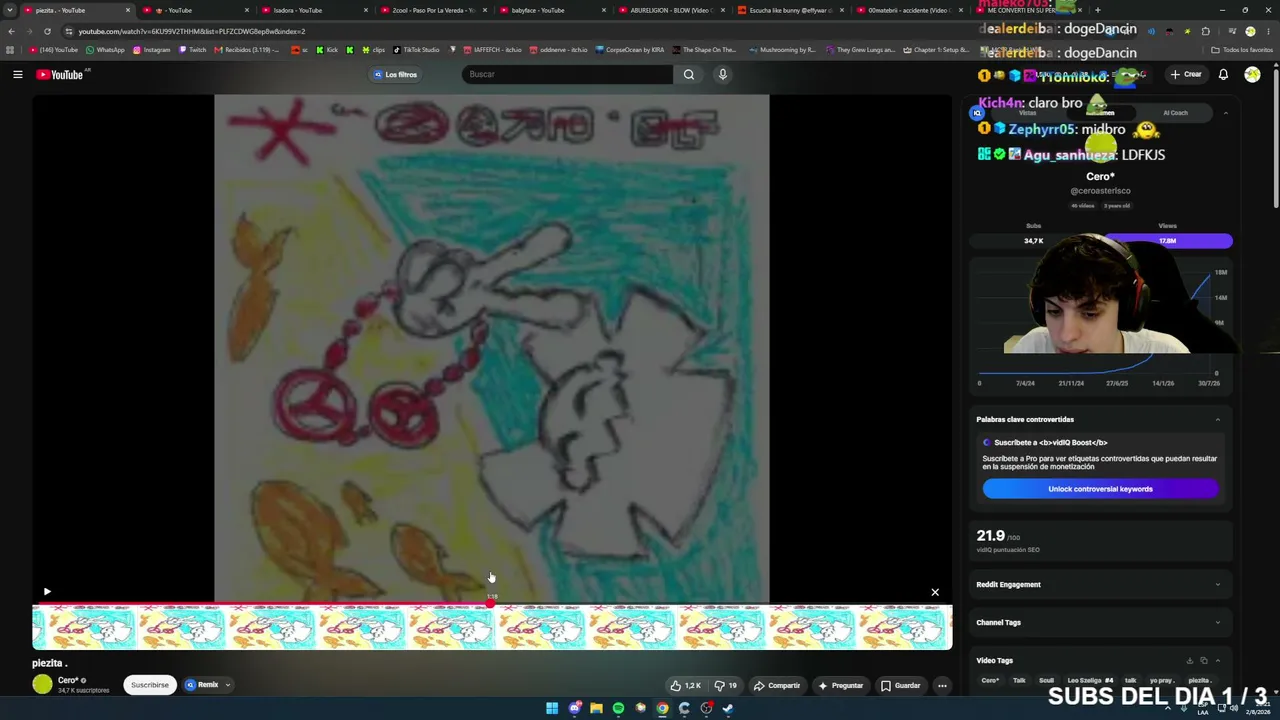This screenshot has width=1280, height=720.
Task: Open the Preguntar assistant button
Action: (840, 685)
